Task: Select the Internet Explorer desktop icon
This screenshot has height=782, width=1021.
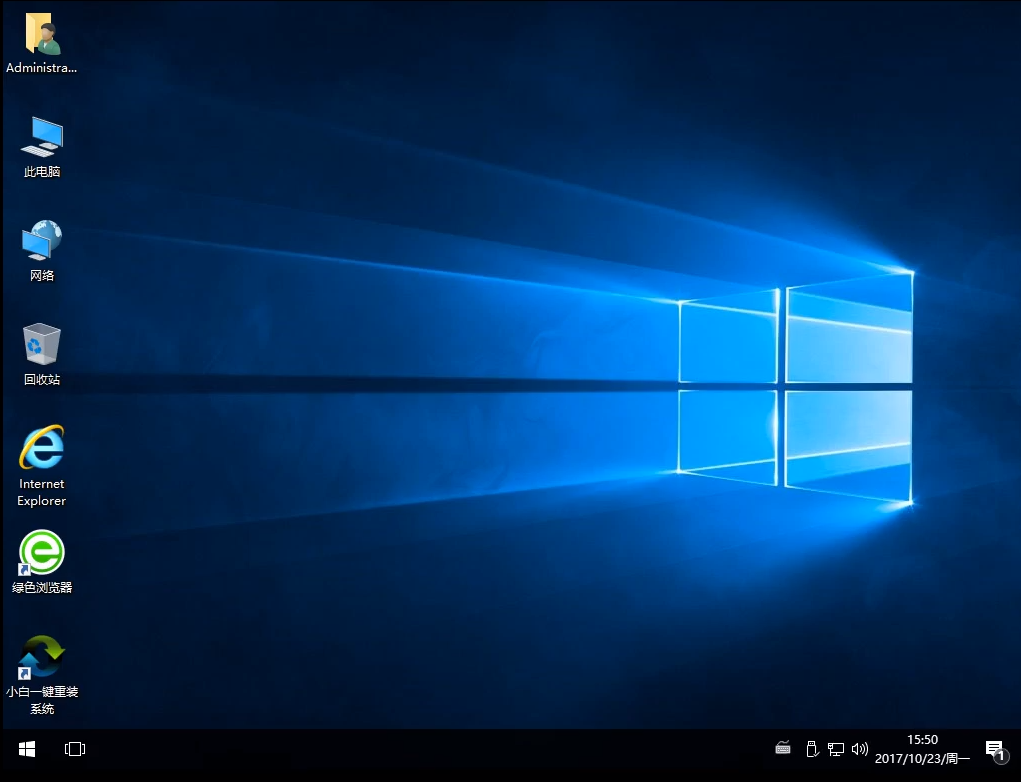Action: (x=42, y=466)
